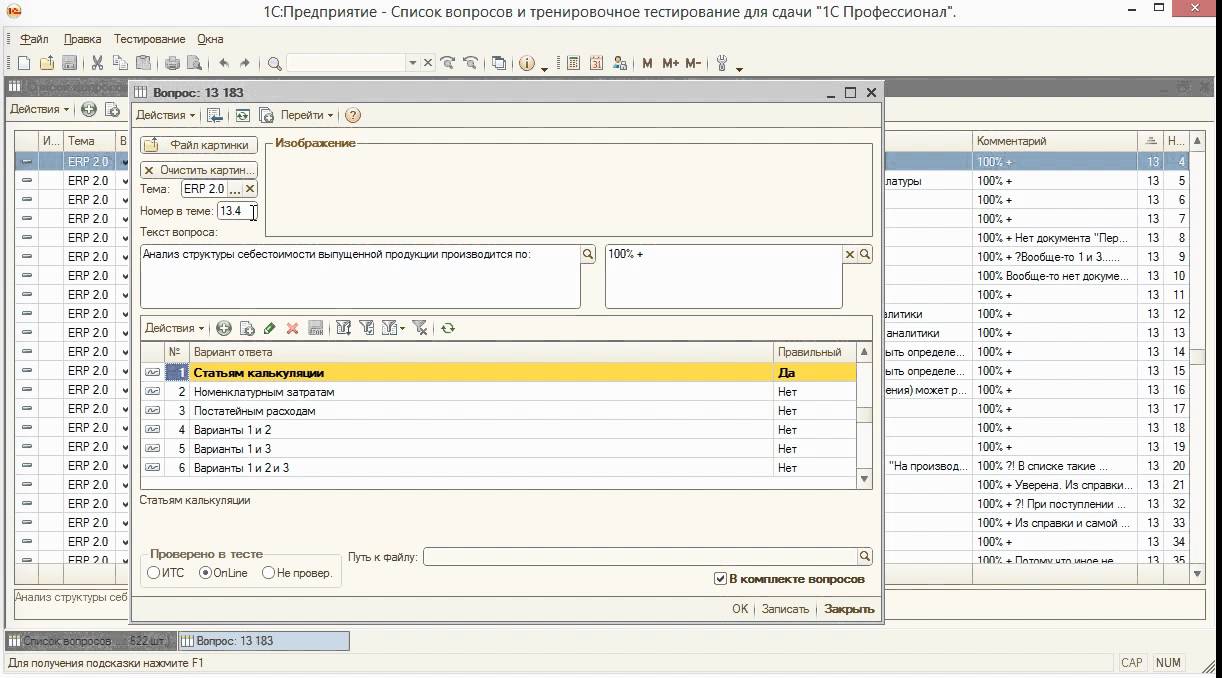The height and width of the screenshot is (678, 1222).
Task: Click the Номер в теме input field
Action: 236,211
